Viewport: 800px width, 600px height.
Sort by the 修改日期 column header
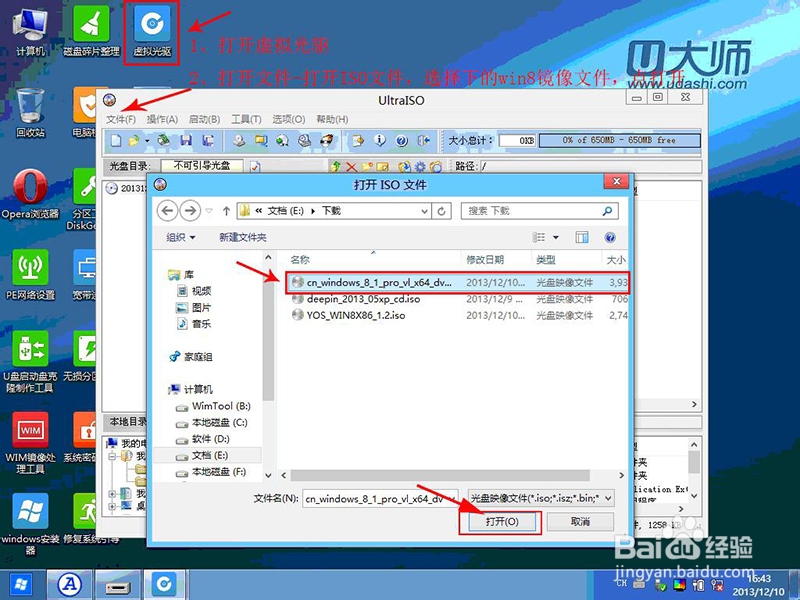pyautogui.click(x=485, y=260)
